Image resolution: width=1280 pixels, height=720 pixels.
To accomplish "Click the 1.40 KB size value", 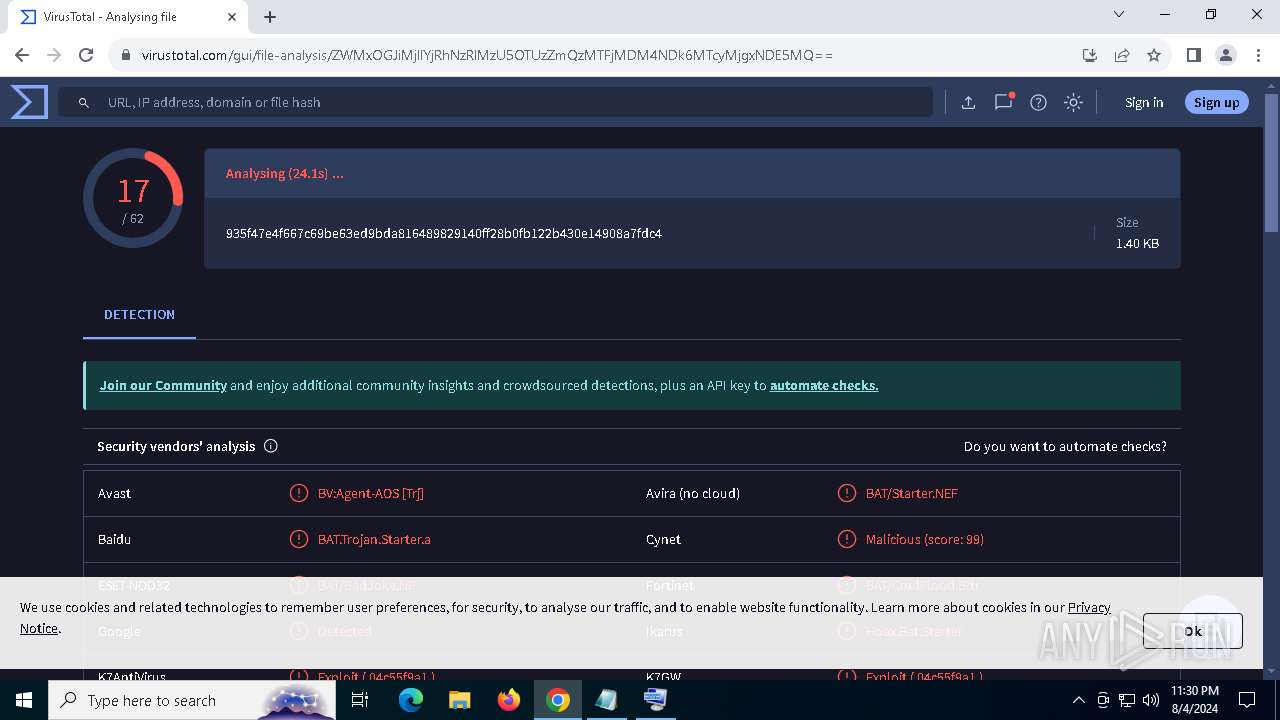I will [1137, 243].
